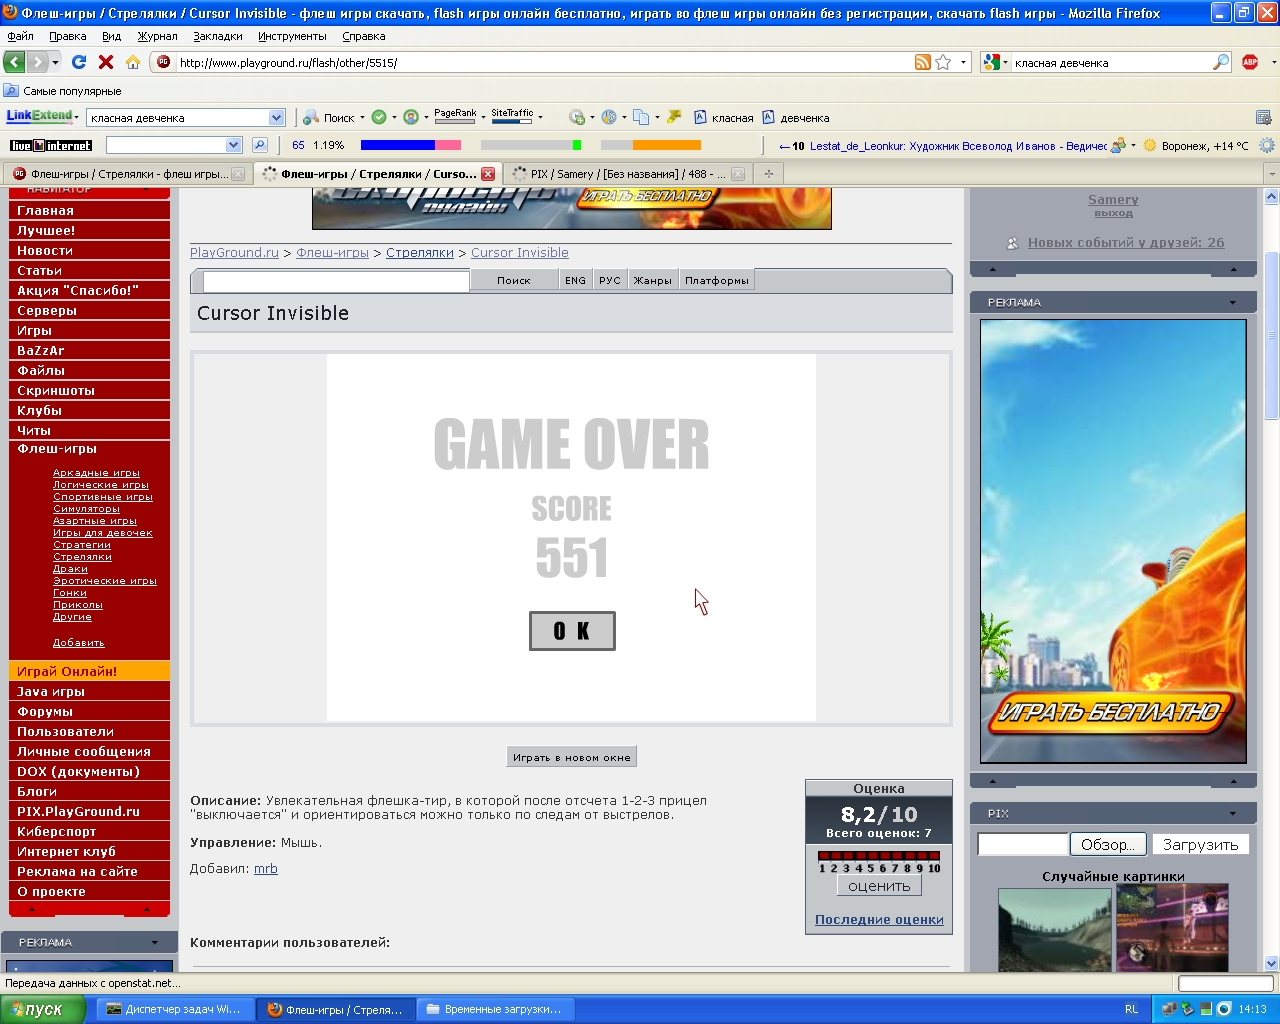The height and width of the screenshot is (1024, 1280).
Task: Click the Самые популярные bookmarks folder icon
Action: (x=12, y=91)
